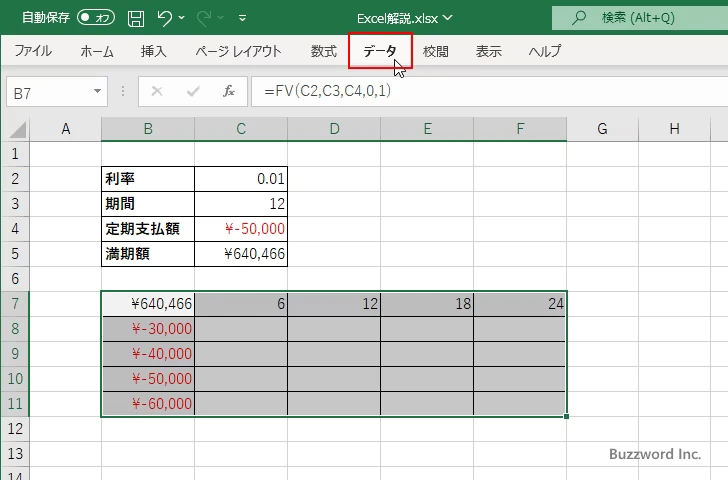Select column G header
This screenshot has height=480, width=728.
[602, 129]
